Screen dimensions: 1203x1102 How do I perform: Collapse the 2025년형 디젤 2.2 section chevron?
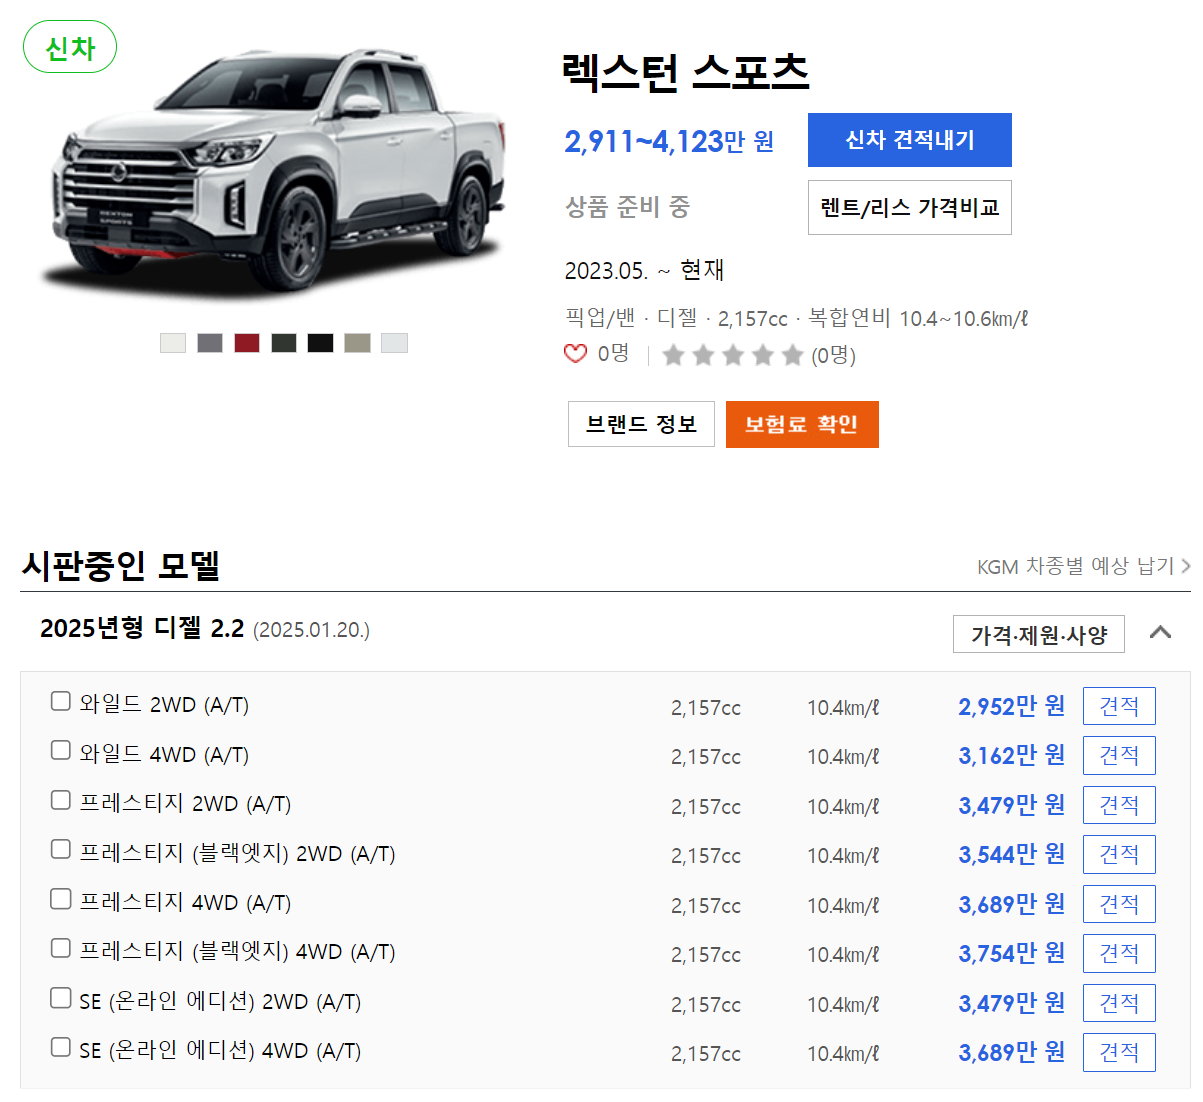click(1160, 632)
